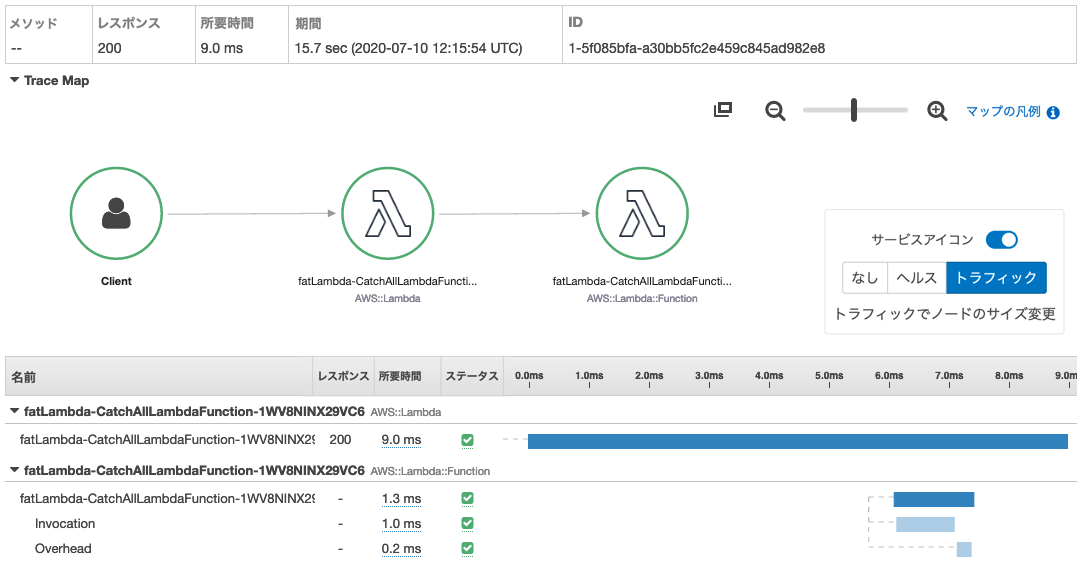
Task: Click the response 200 cell in segment row
Action: pos(340,440)
